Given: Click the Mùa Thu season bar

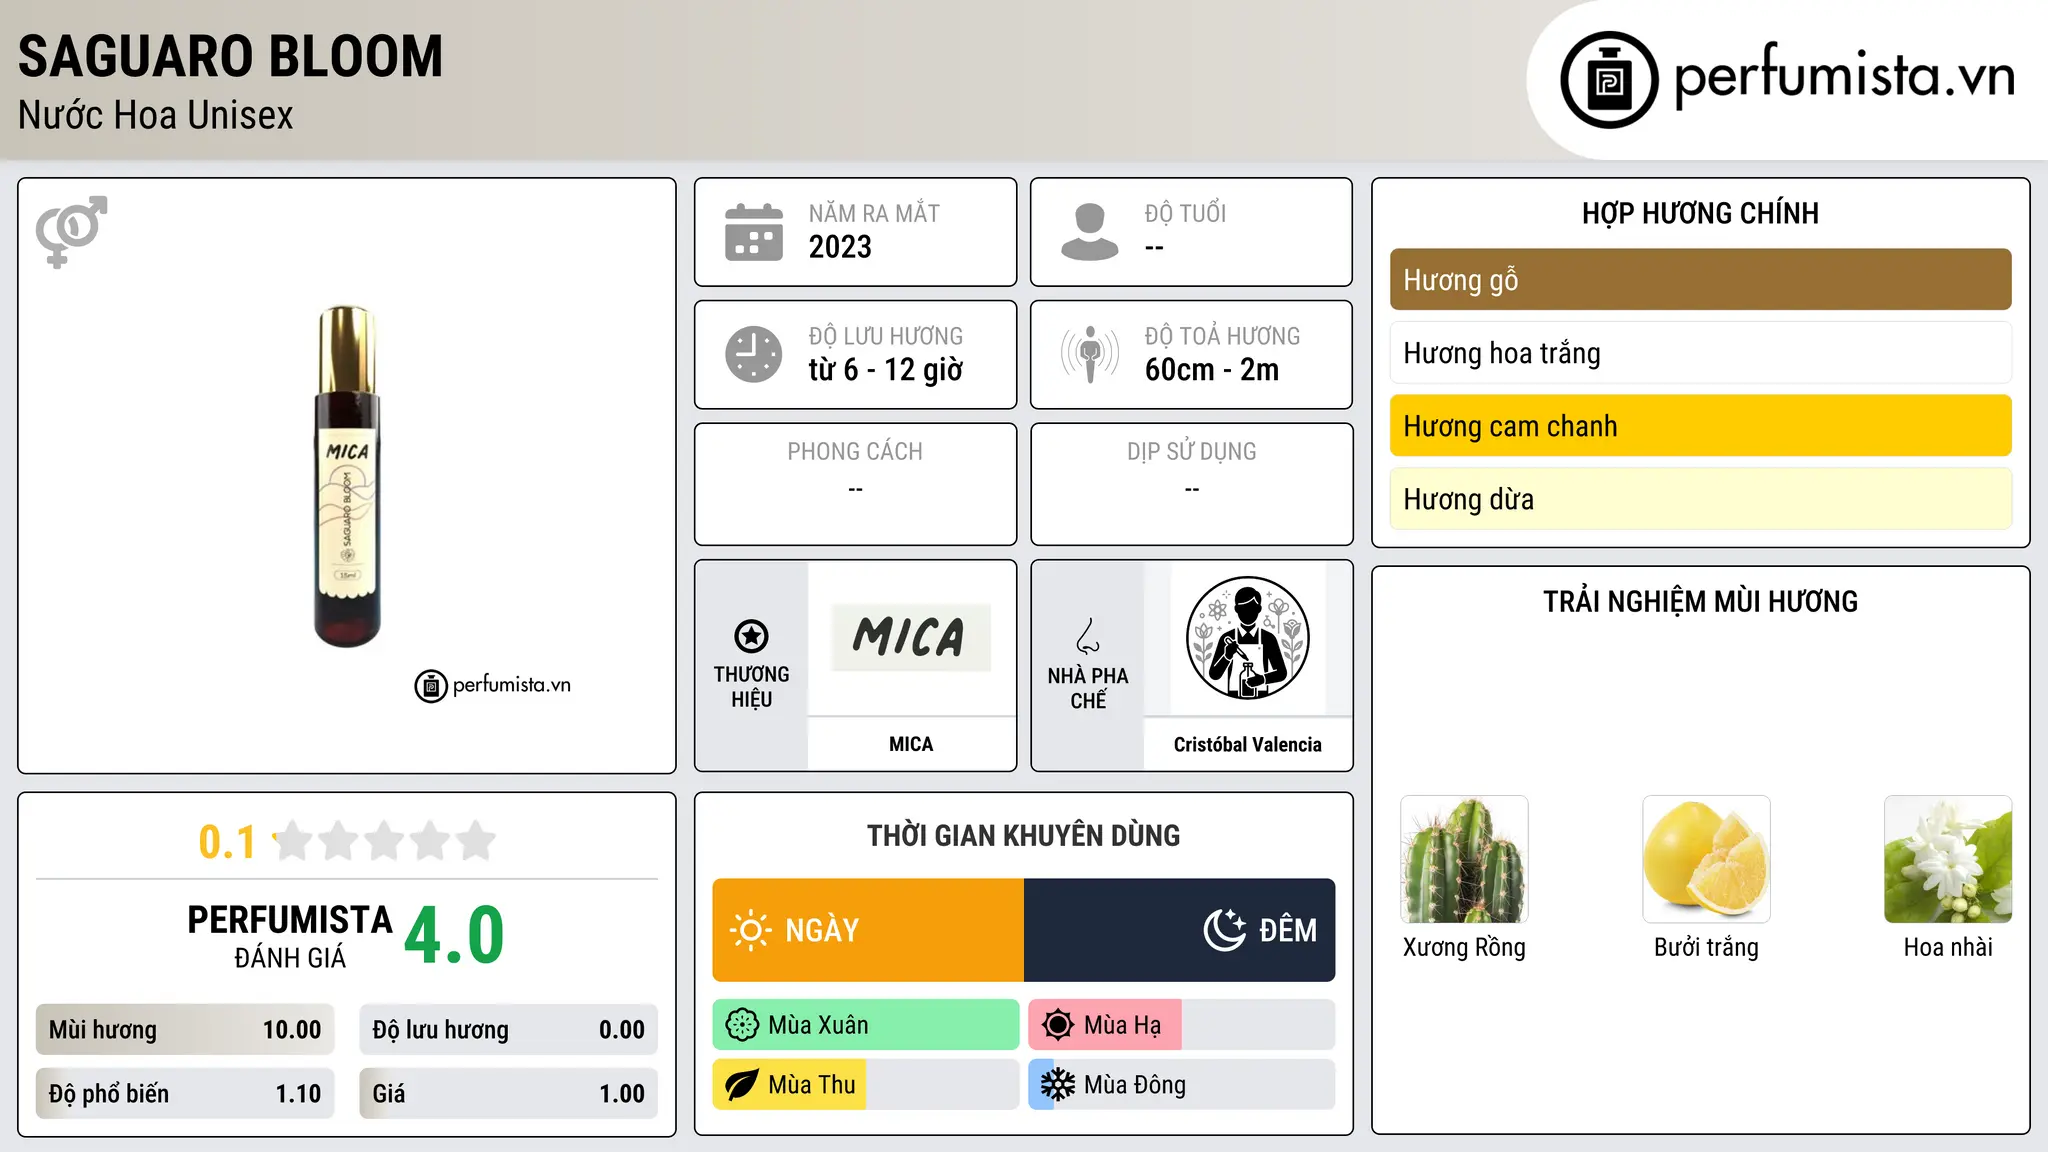Looking at the screenshot, I should pyautogui.click(x=866, y=1085).
